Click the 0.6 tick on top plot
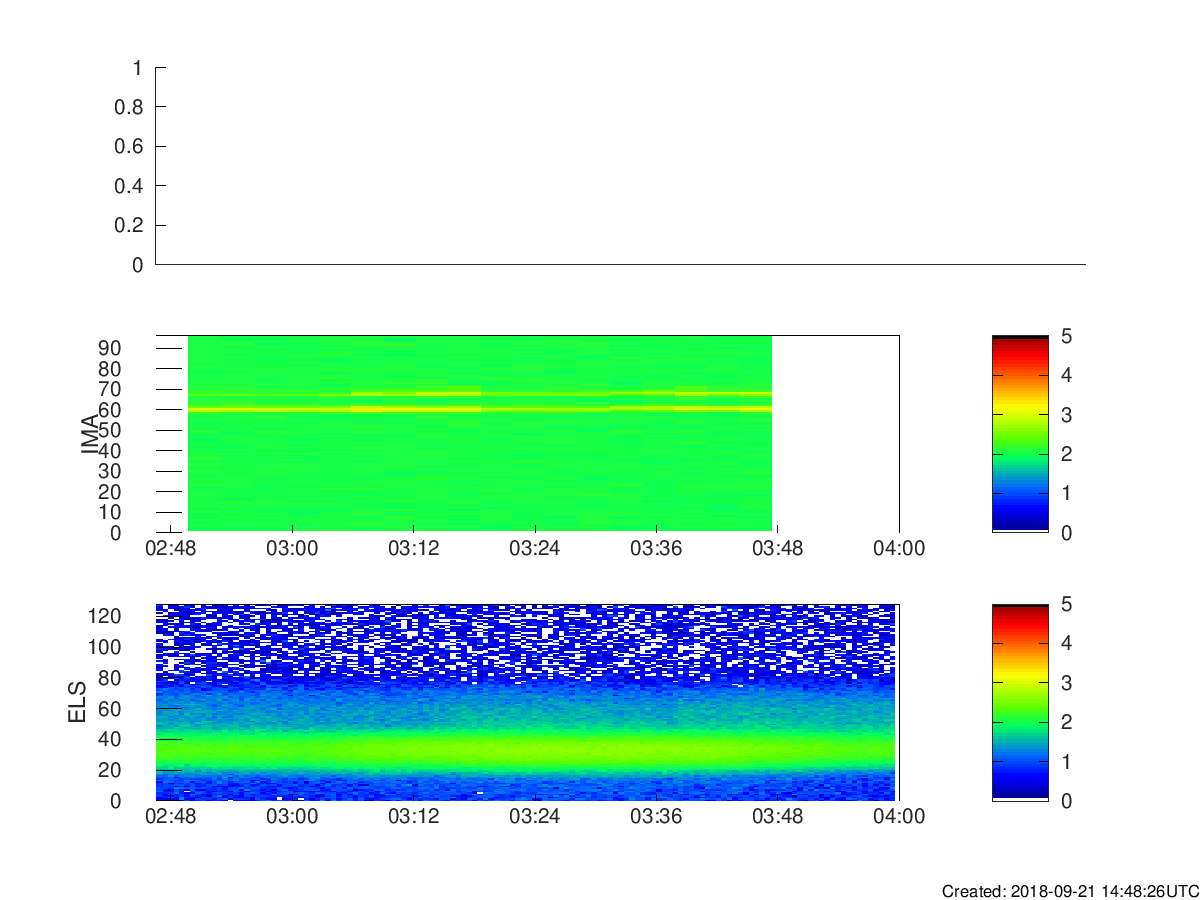 [x=128, y=147]
